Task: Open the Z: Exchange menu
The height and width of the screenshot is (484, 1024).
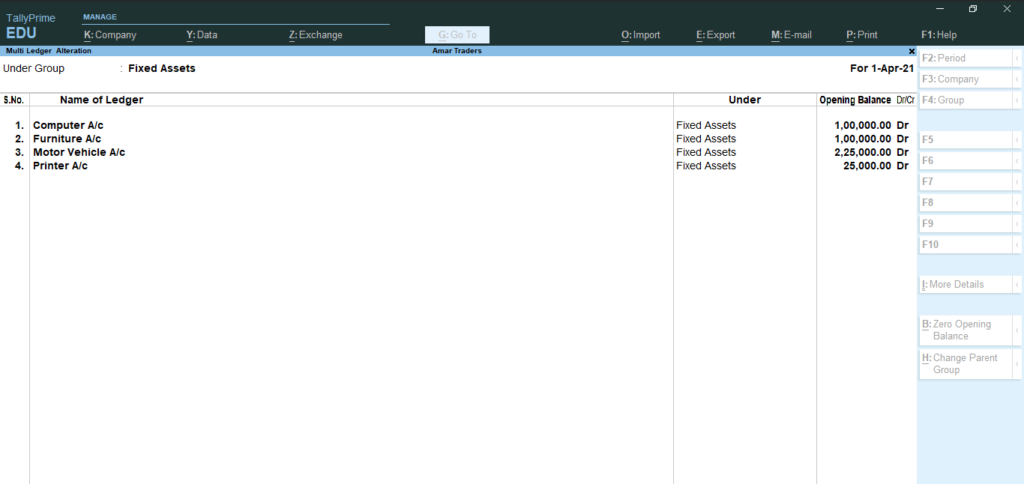Action: point(315,35)
